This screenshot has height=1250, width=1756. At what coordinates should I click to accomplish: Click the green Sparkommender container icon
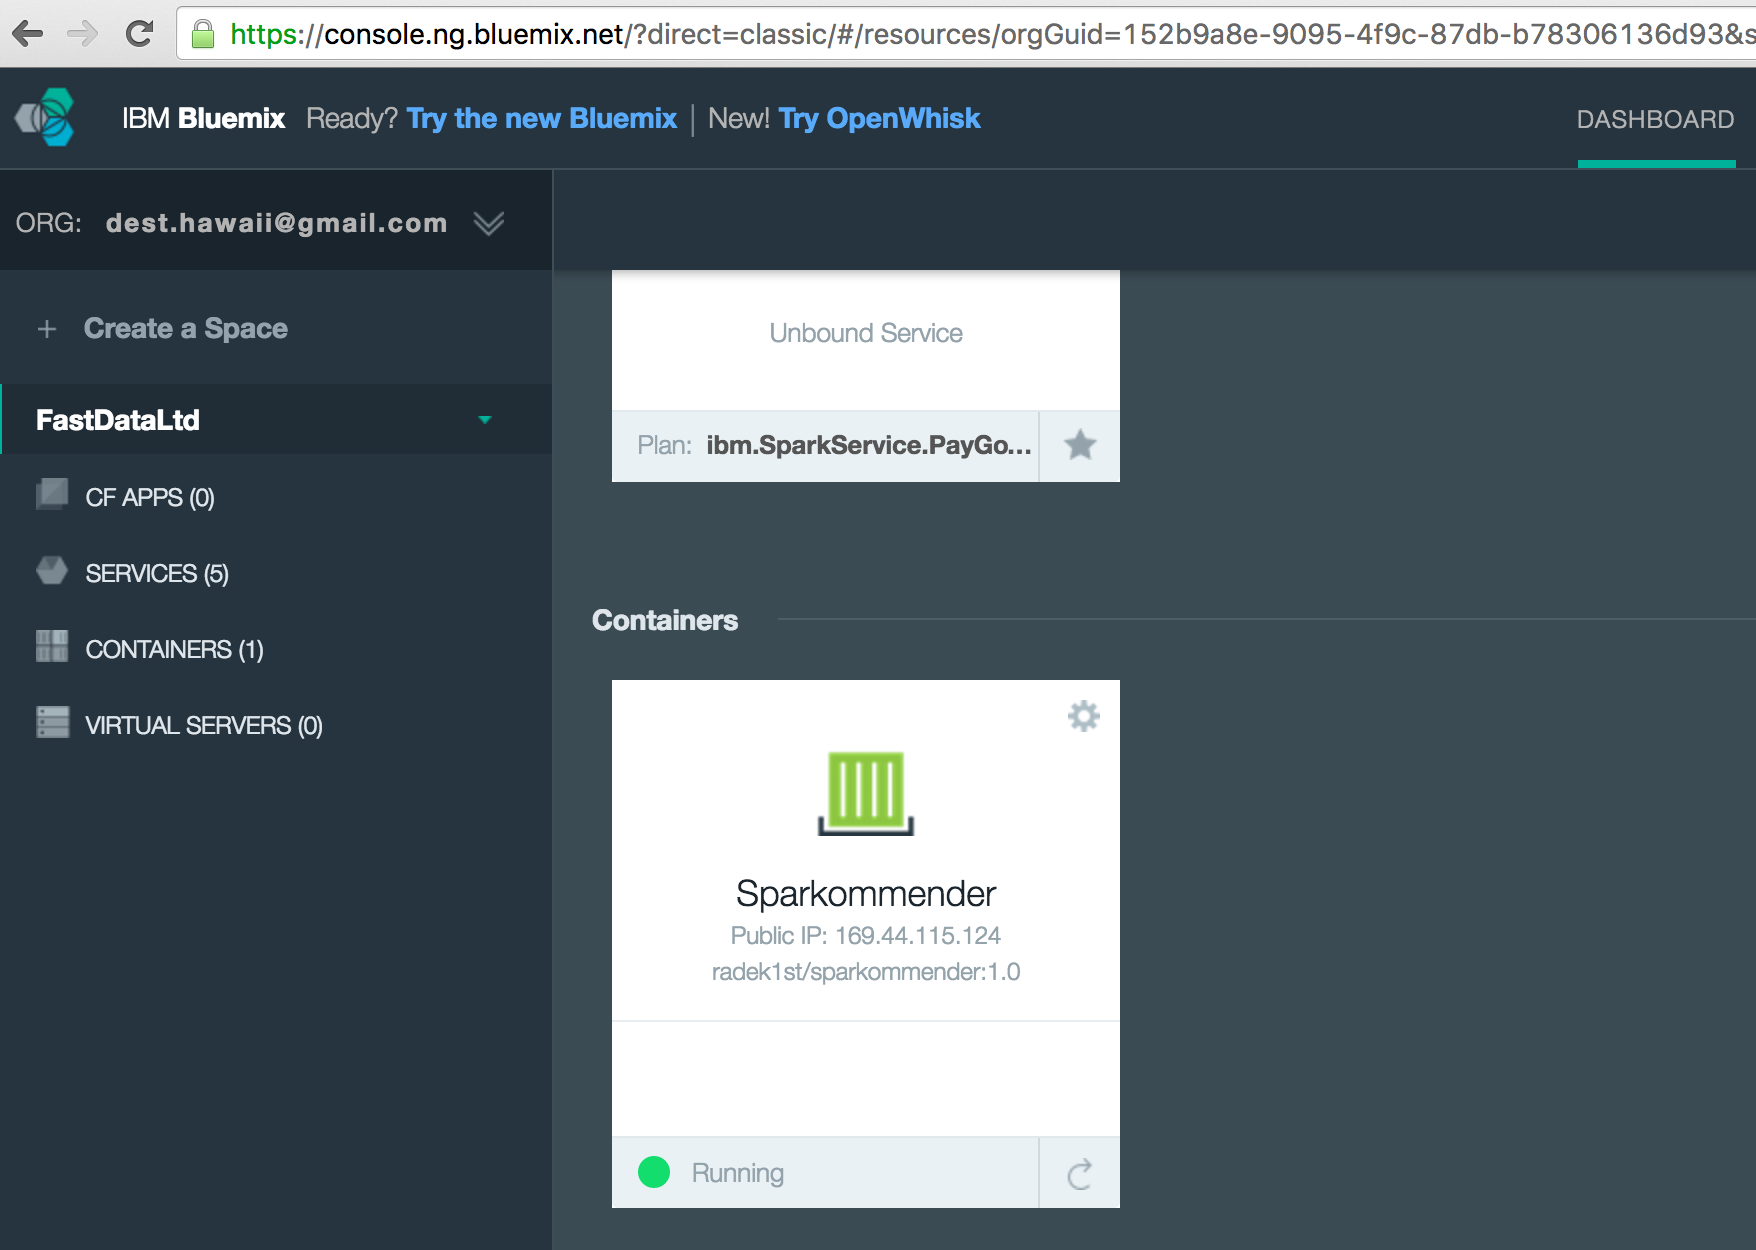(866, 792)
